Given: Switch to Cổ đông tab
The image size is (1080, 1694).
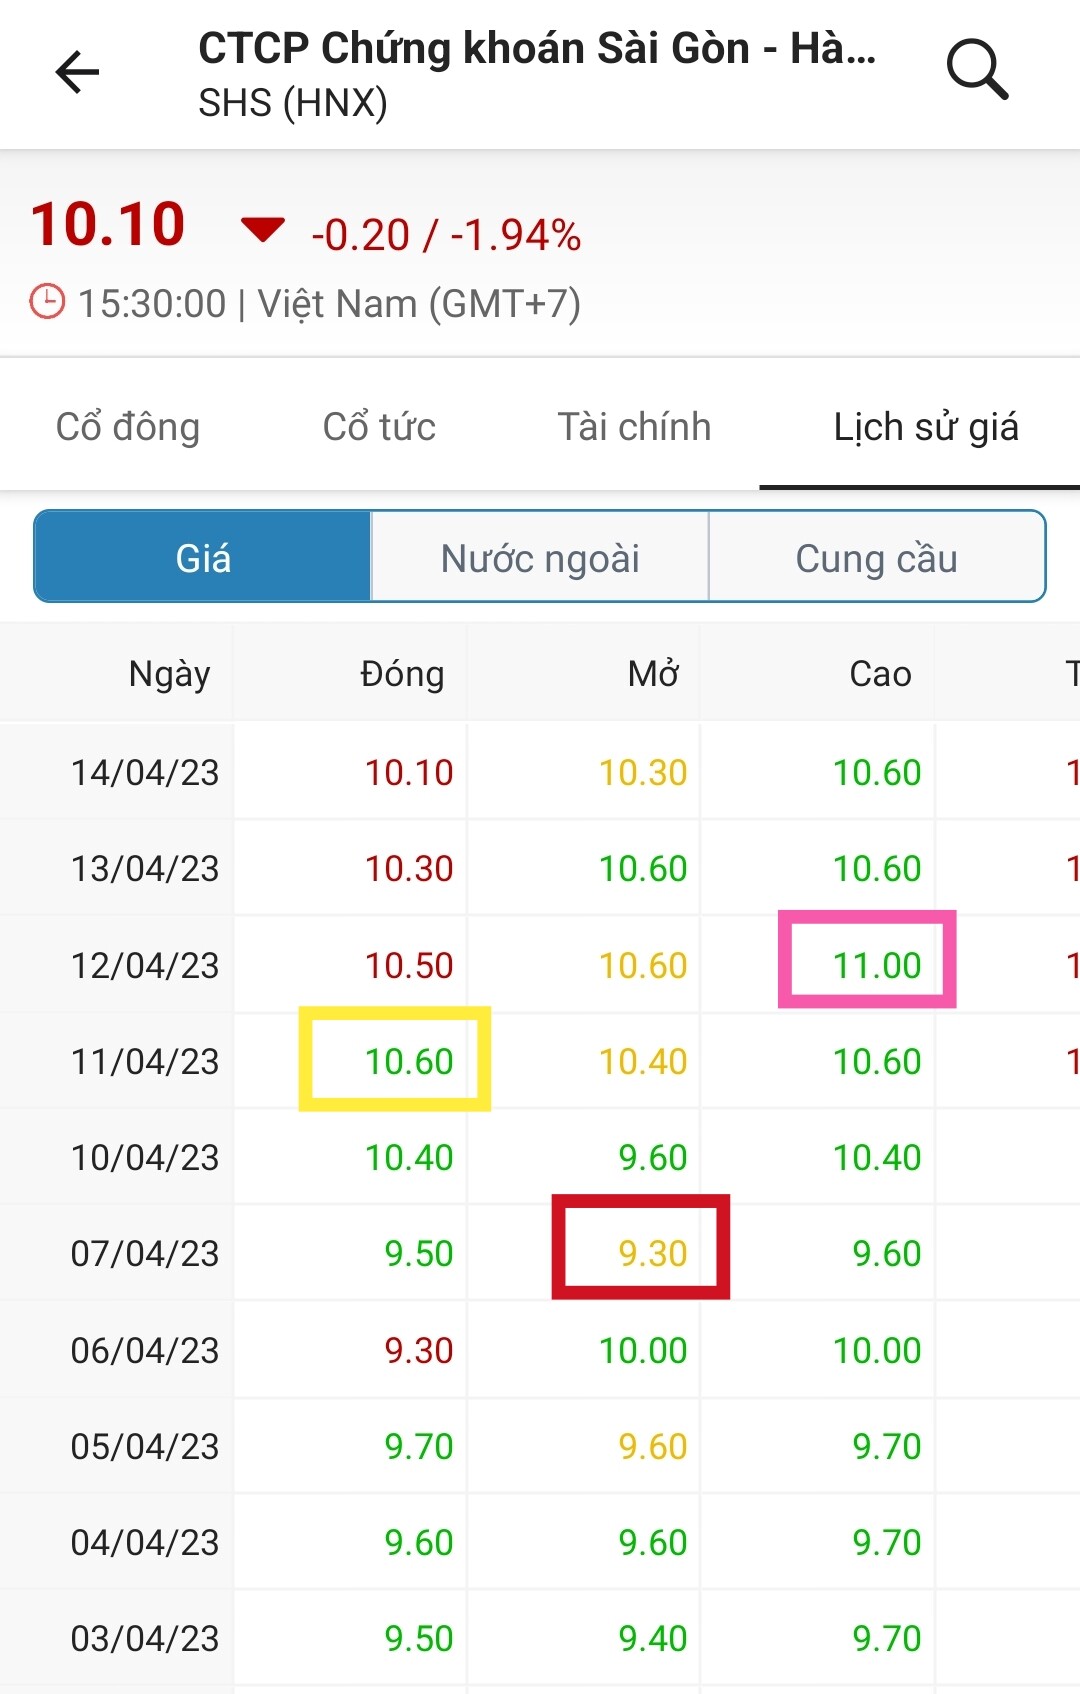Looking at the screenshot, I should point(128,427).
